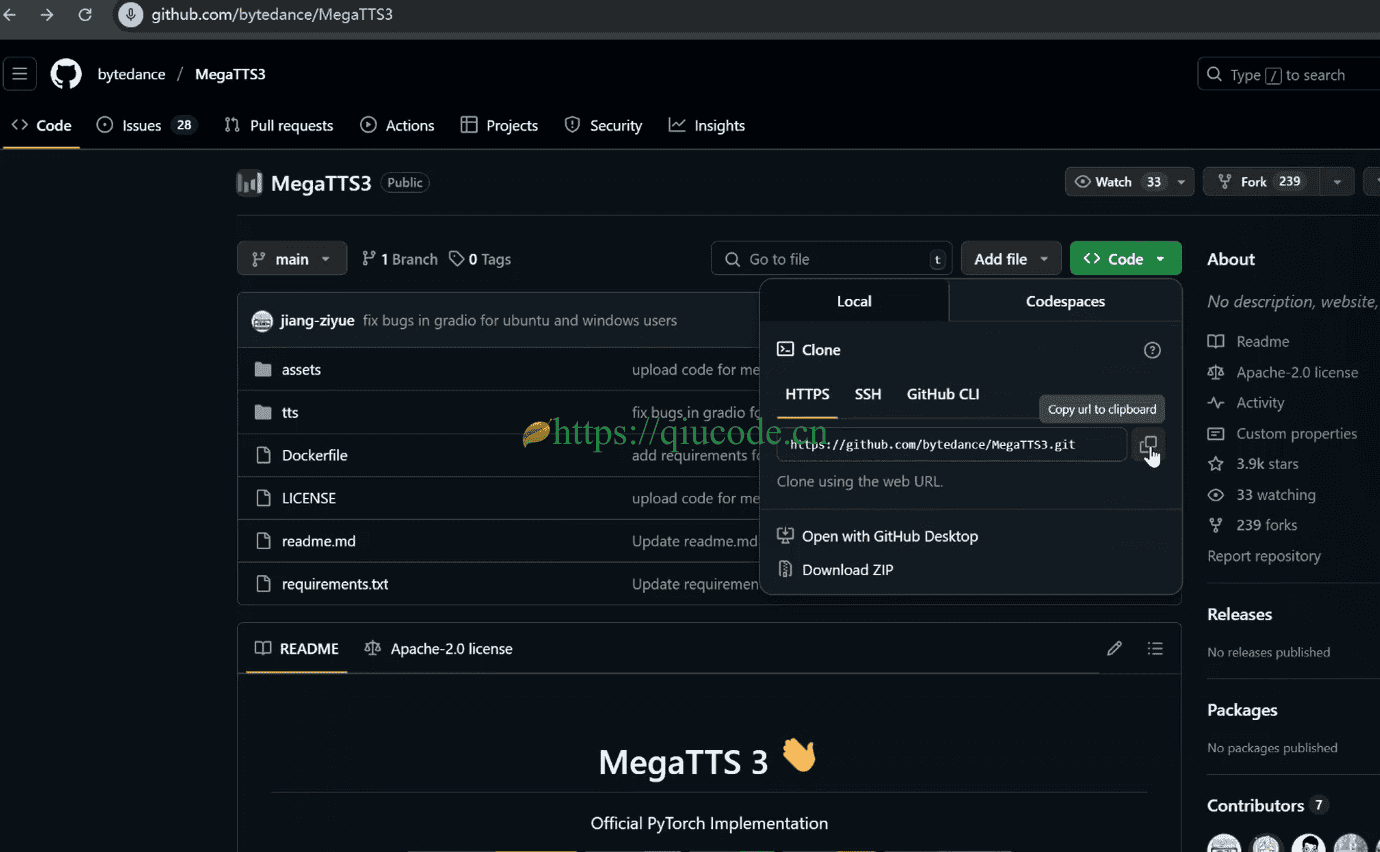Switch to the Codespaces tab
The image size is (1380, 852).
point(1065,301)
